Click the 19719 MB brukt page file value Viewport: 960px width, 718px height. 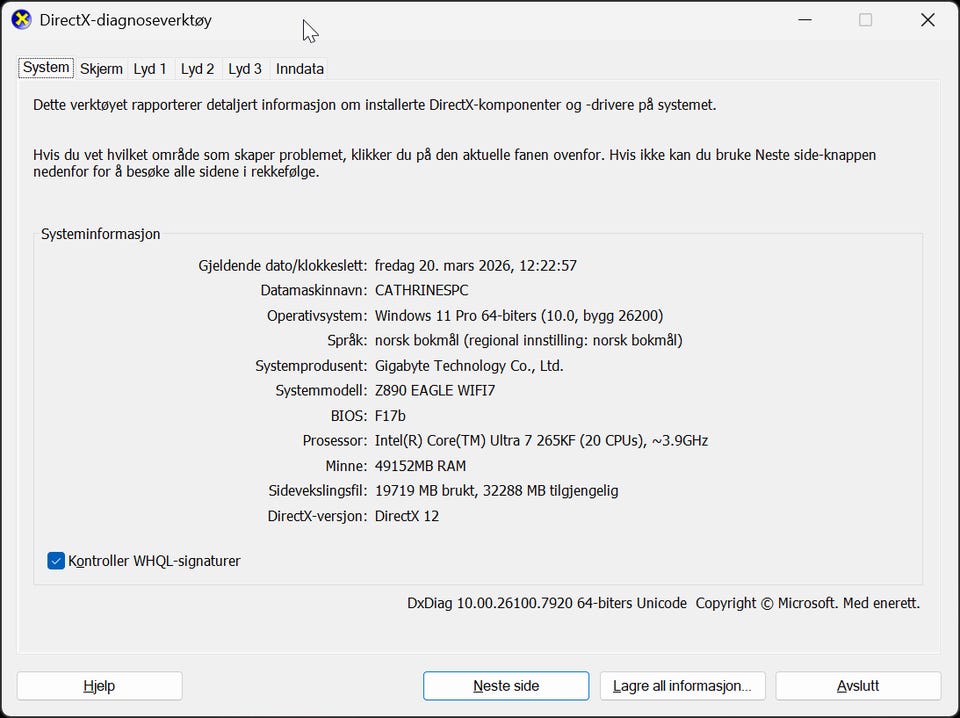tap(497, 491)
